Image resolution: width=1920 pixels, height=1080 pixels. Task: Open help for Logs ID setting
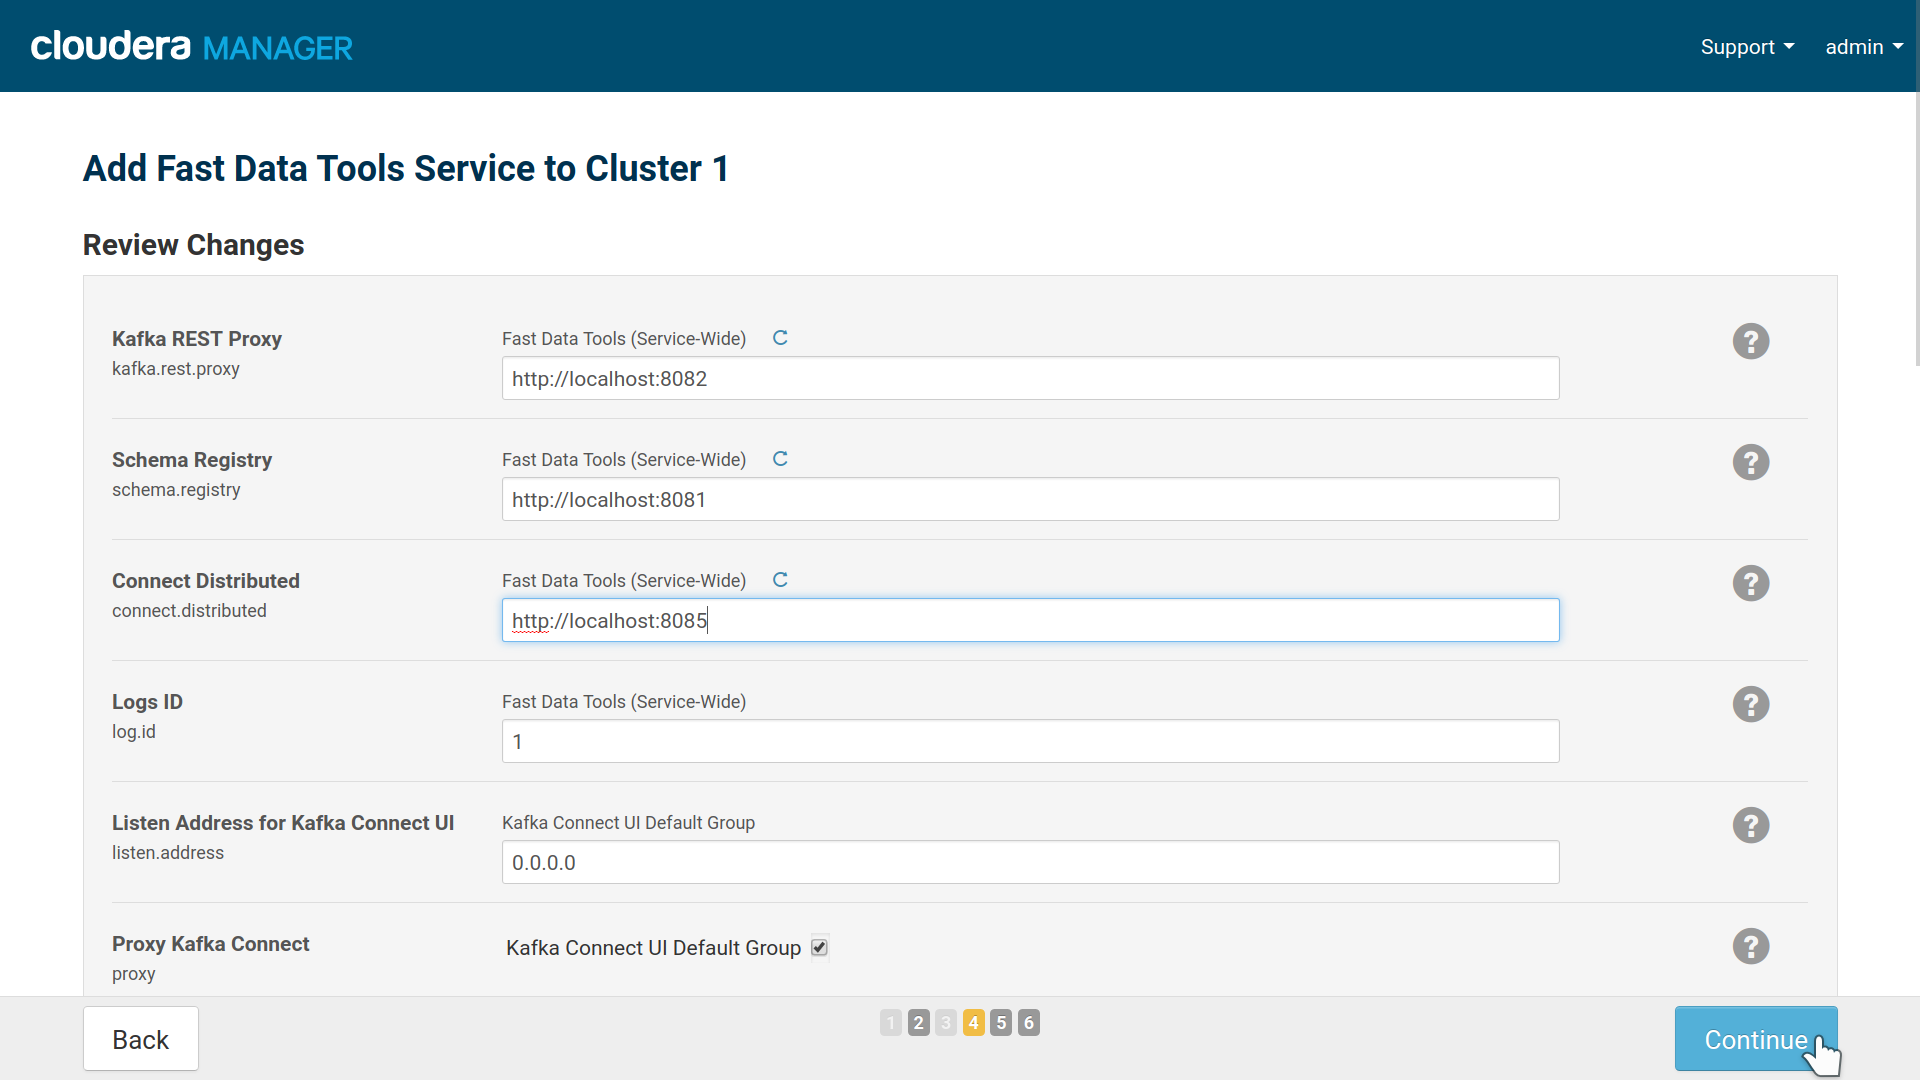click(1751, 704)
